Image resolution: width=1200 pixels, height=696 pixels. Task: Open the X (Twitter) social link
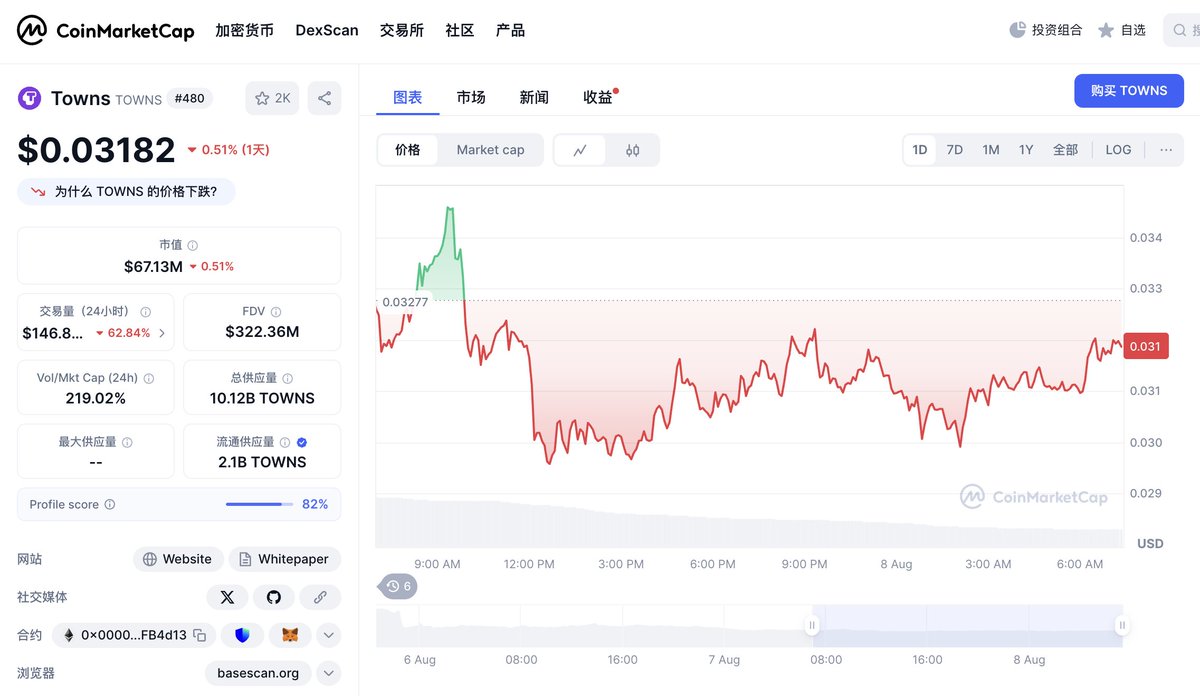(x=227, y=597)
